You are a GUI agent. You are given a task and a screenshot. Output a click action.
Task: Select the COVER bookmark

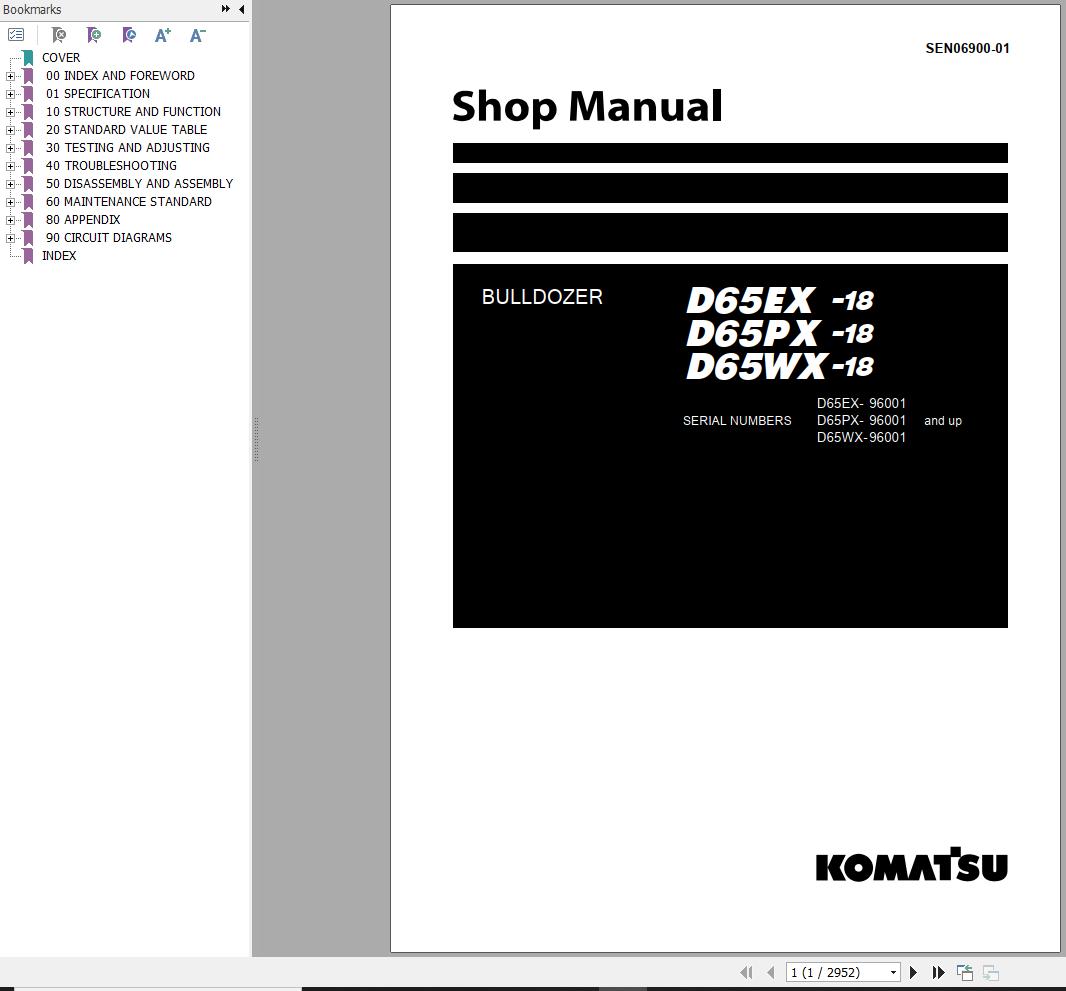[61, 57]
